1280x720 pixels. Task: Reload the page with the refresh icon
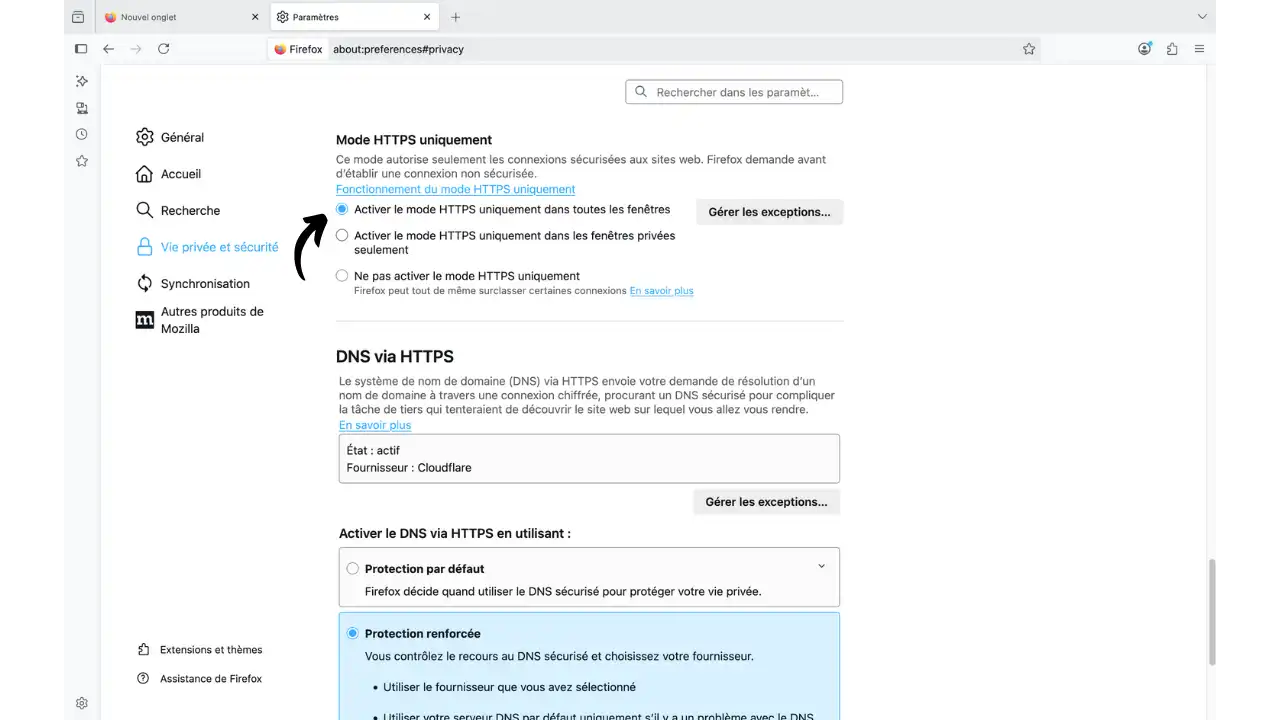163,48
